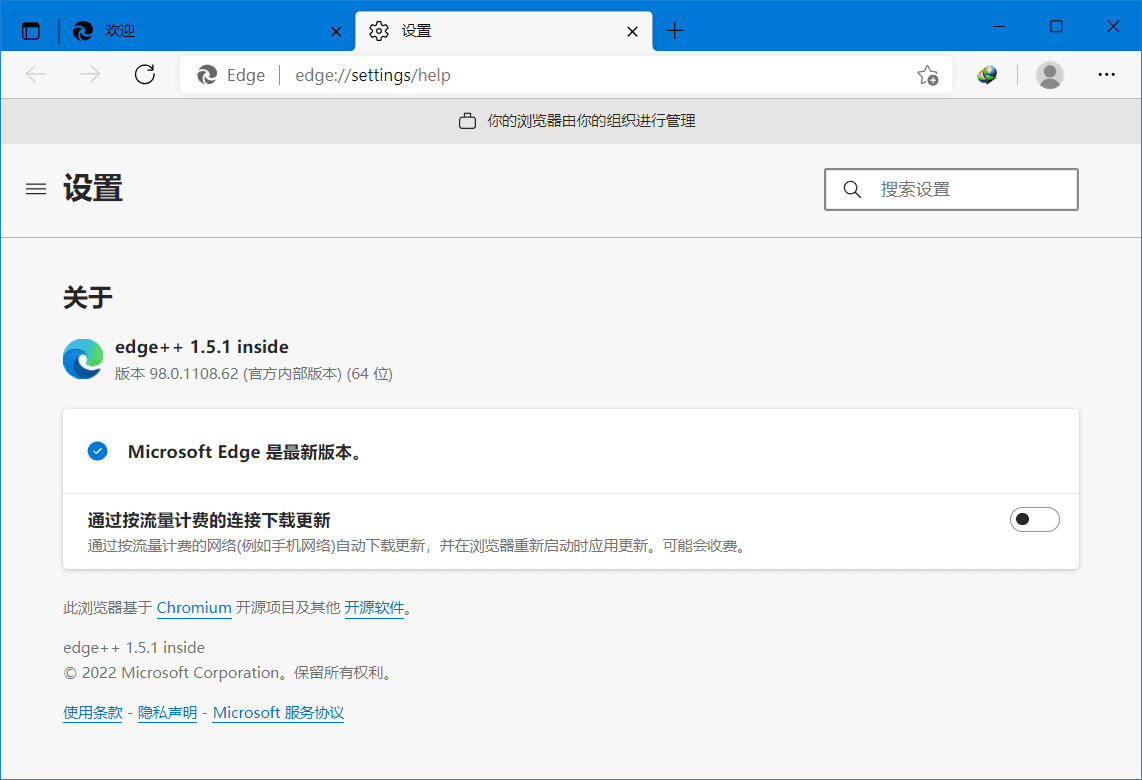The image size is (1142, 780).
Task: Open the vertical tabs actions menu icon
Action: click(x=31, y=31)
